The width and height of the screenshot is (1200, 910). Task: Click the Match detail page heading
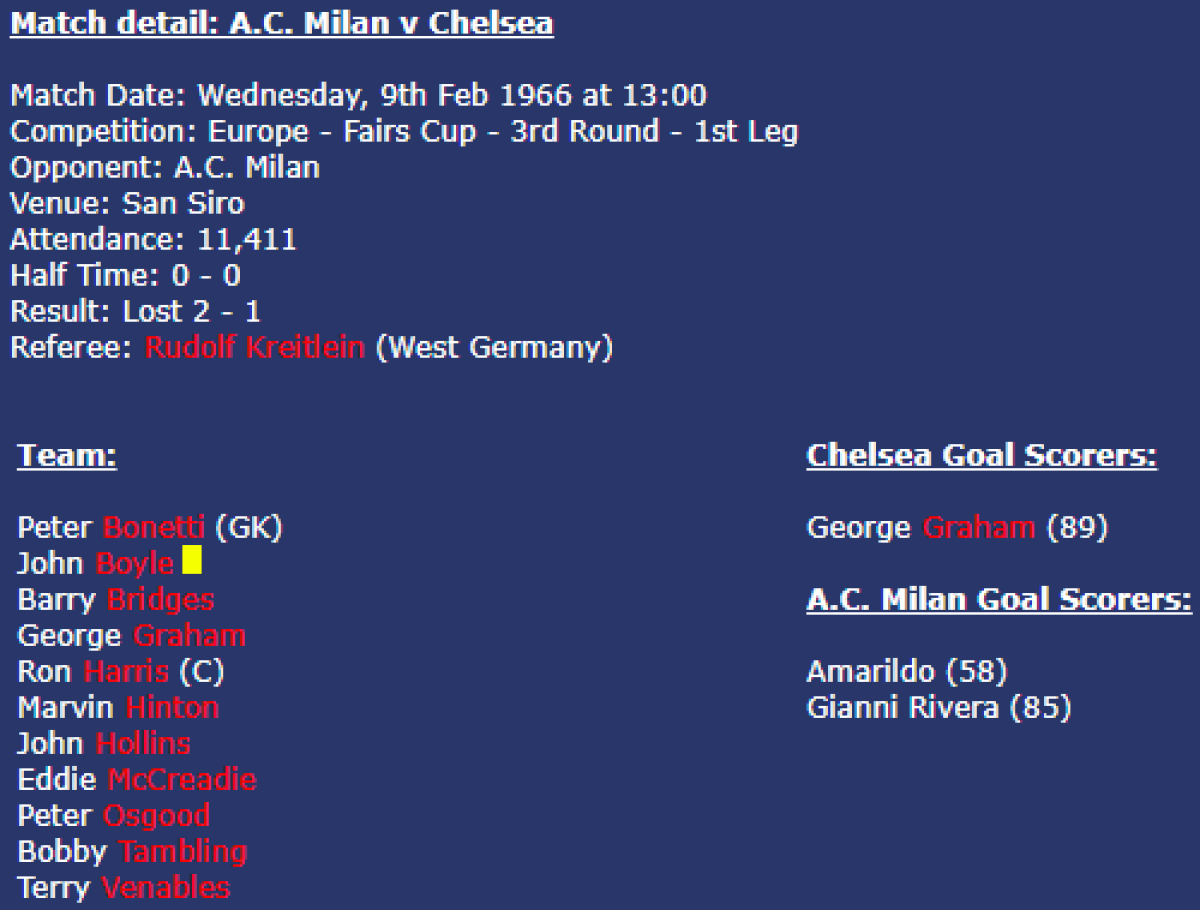coord(281,23)
